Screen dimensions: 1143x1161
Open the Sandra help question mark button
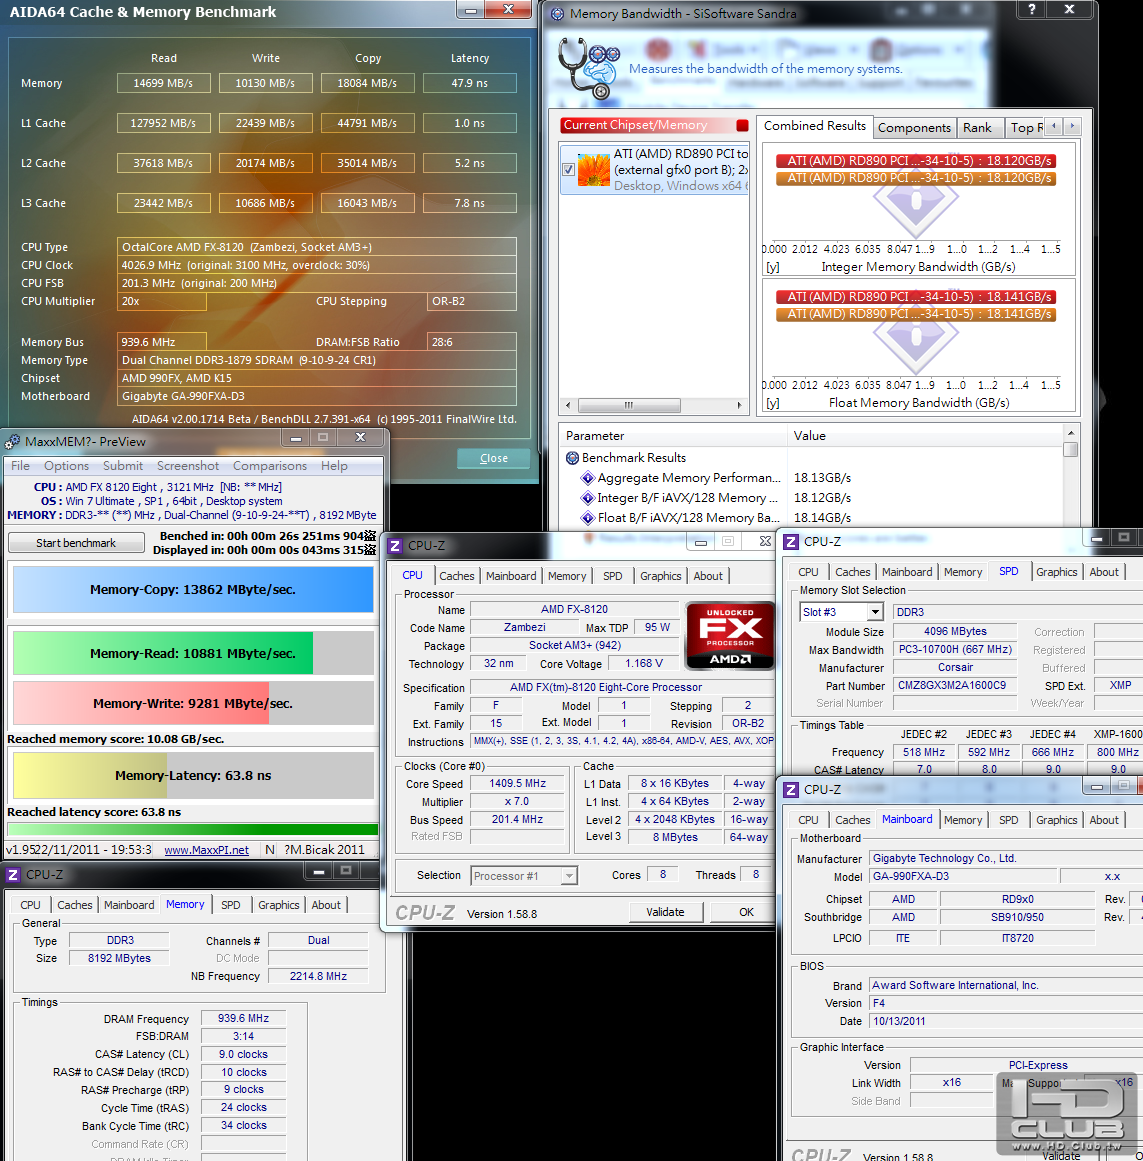(1032, 9)
